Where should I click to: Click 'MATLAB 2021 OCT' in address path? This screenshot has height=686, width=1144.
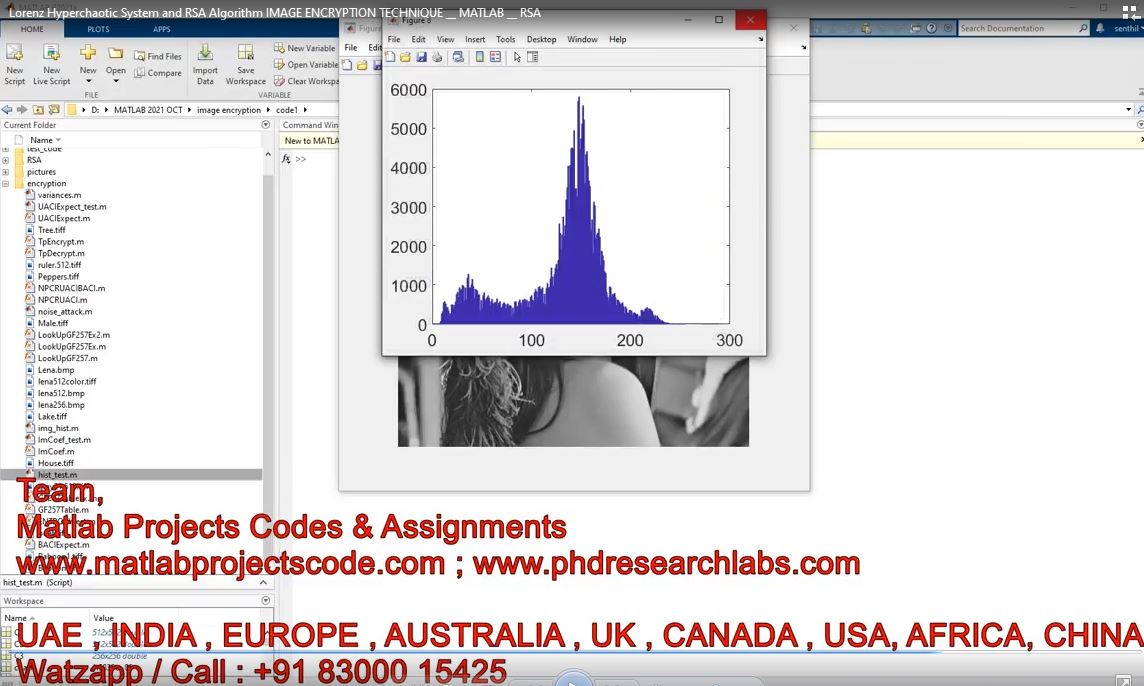[x=148, y=110]
